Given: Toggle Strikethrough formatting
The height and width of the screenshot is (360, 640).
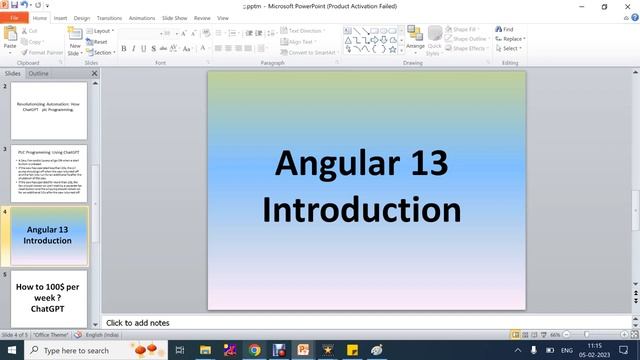Looking at the screenshot, I should point(163,49).
